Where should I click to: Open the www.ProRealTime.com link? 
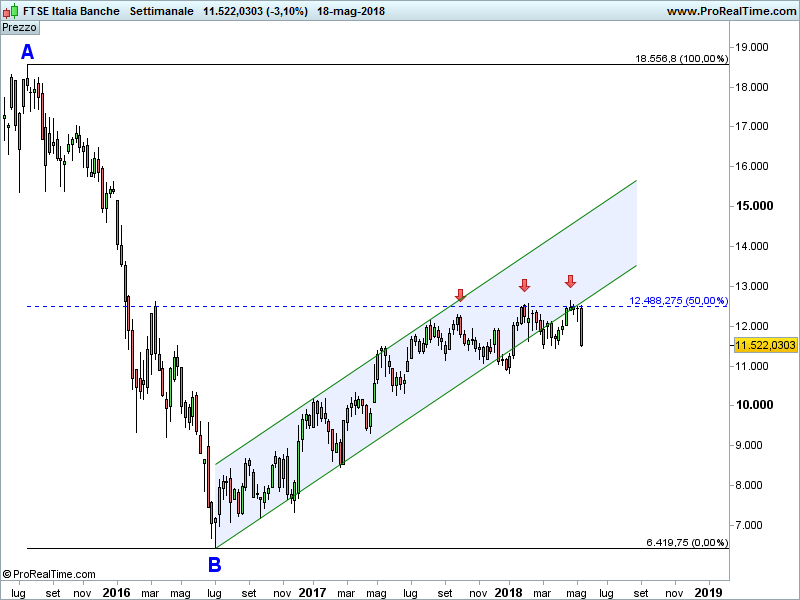coord(731,11)
